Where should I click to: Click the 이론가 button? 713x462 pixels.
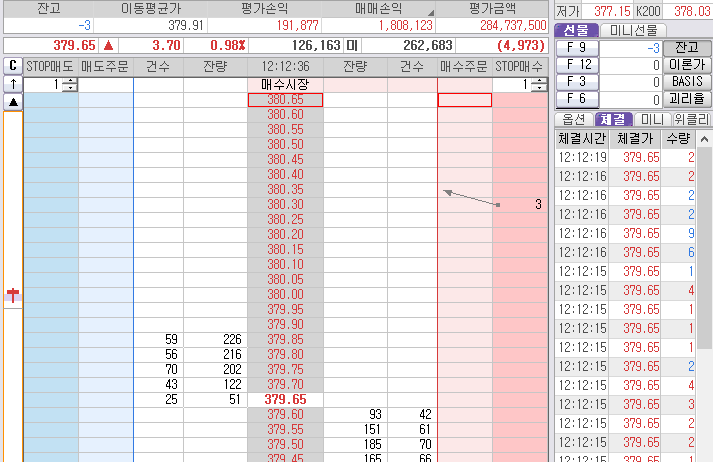click(687, 65)
